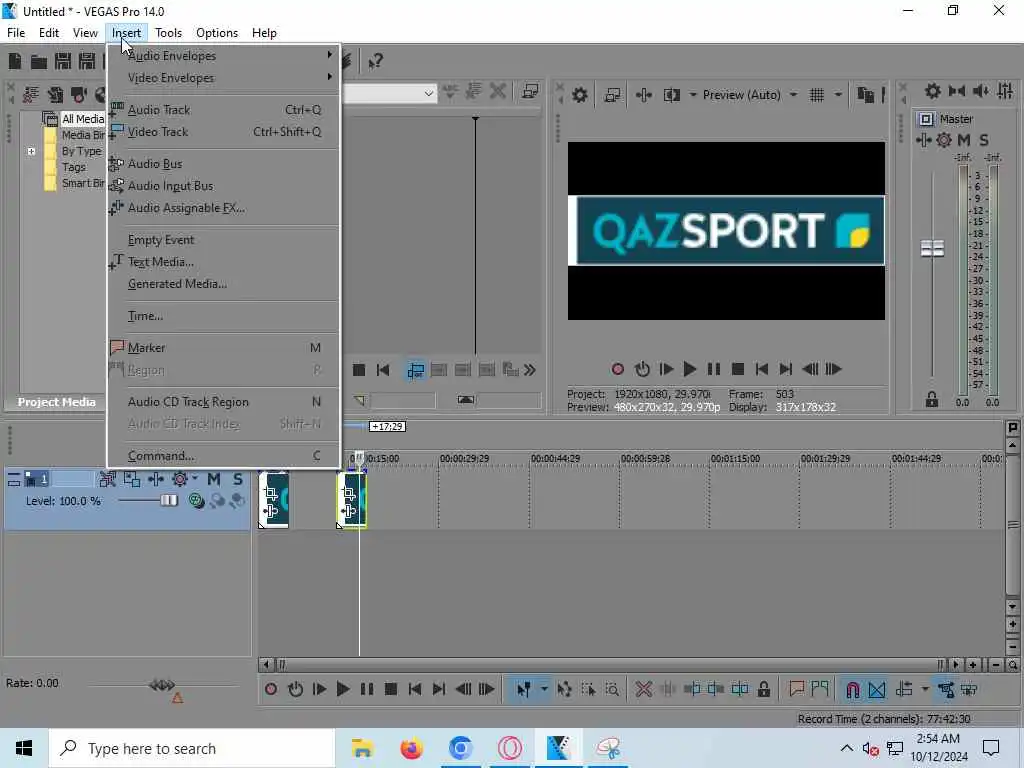Open Track FX icon on track 1
Viewport: 1024px width, 768px height.
point(155,479)
